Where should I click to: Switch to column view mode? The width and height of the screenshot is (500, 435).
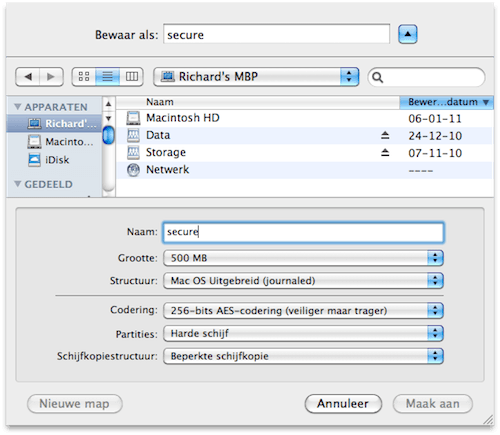132,77
